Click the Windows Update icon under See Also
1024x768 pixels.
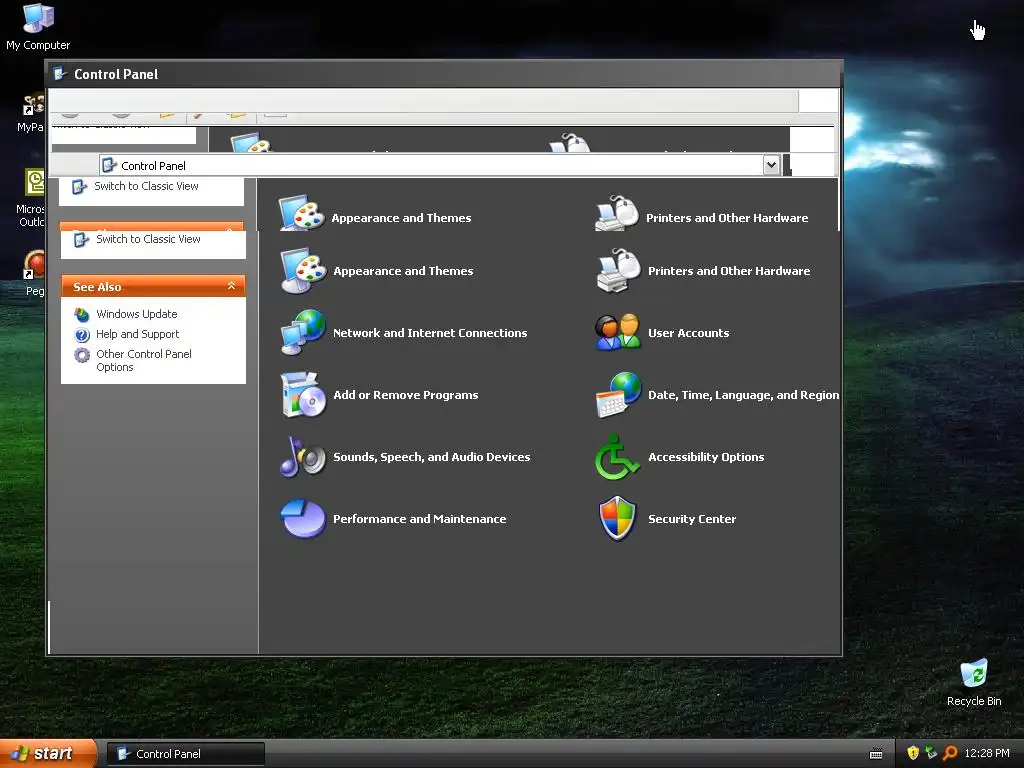click(82, 315)
